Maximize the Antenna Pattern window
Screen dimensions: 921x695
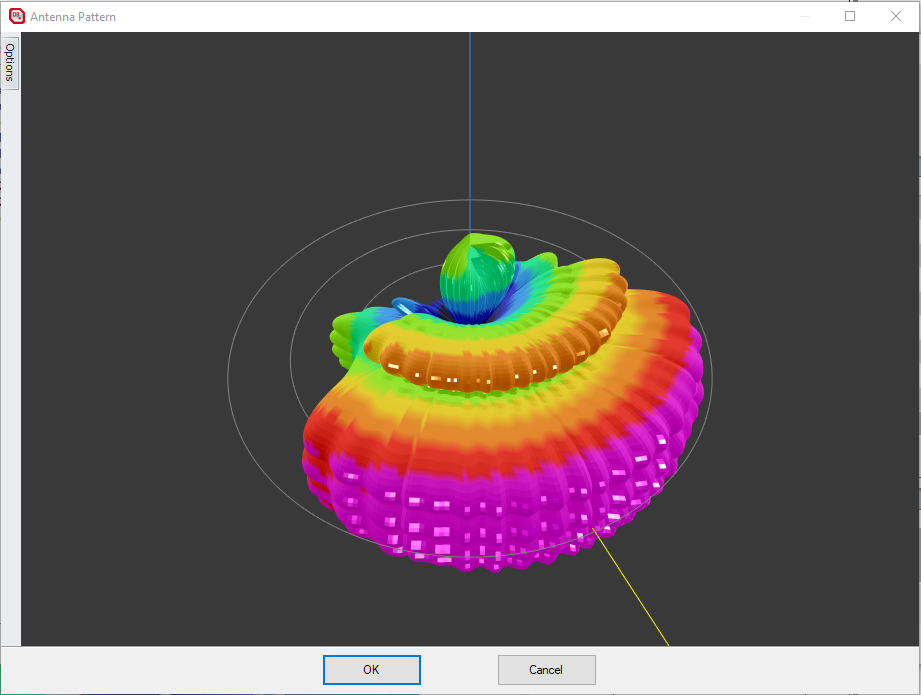pyautogui.click(x=850, y=16)
